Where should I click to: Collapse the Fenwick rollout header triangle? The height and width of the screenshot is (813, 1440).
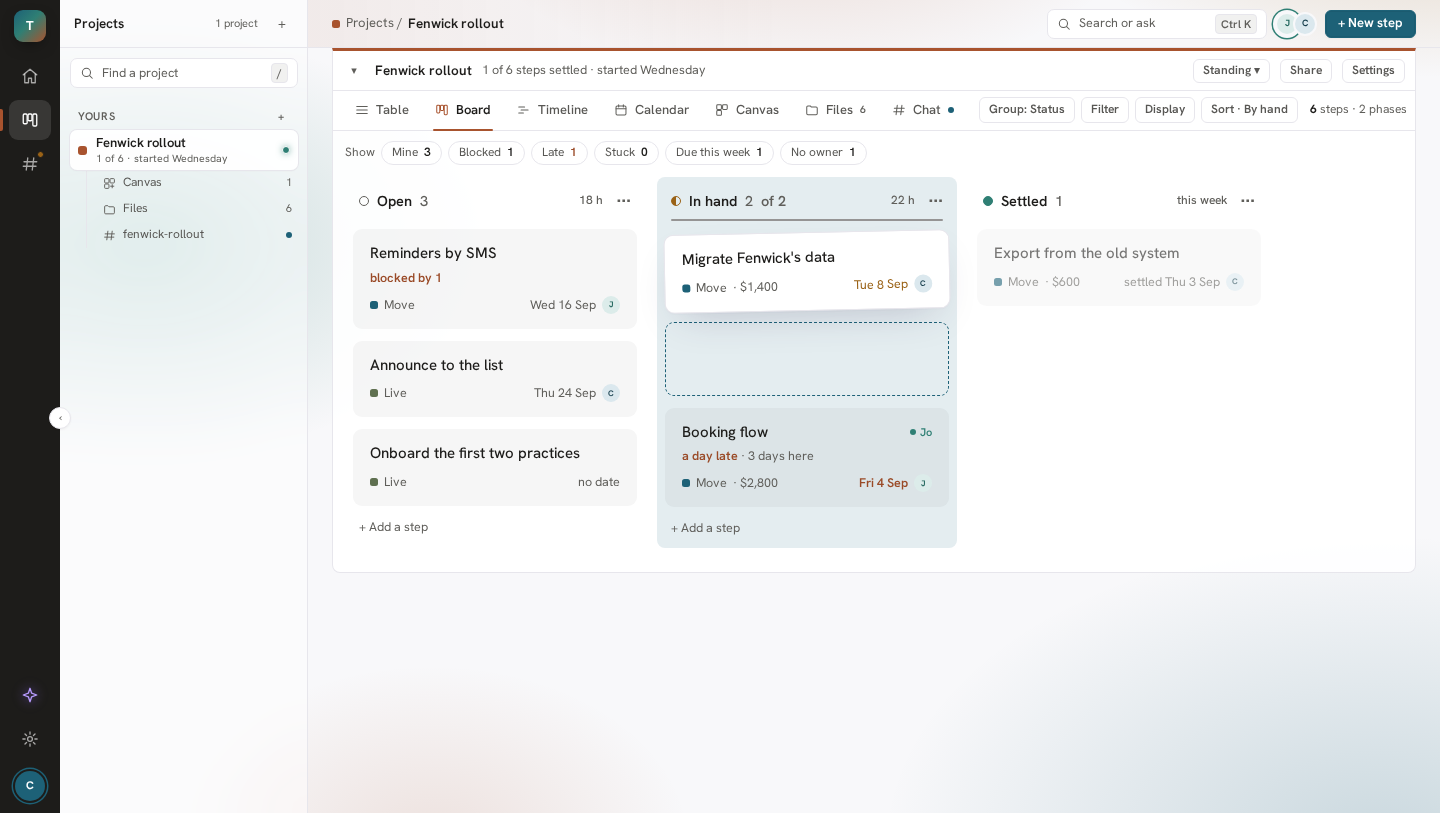pyautogui.click(x=353, y=71)
